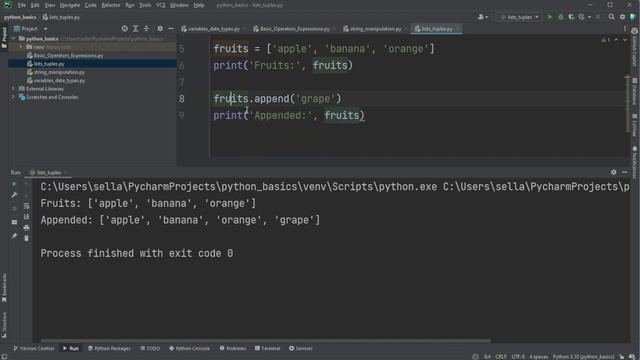640x360 pixels.
Task: Pin the Run tab with pin icon
Action: tap(14, 236)
